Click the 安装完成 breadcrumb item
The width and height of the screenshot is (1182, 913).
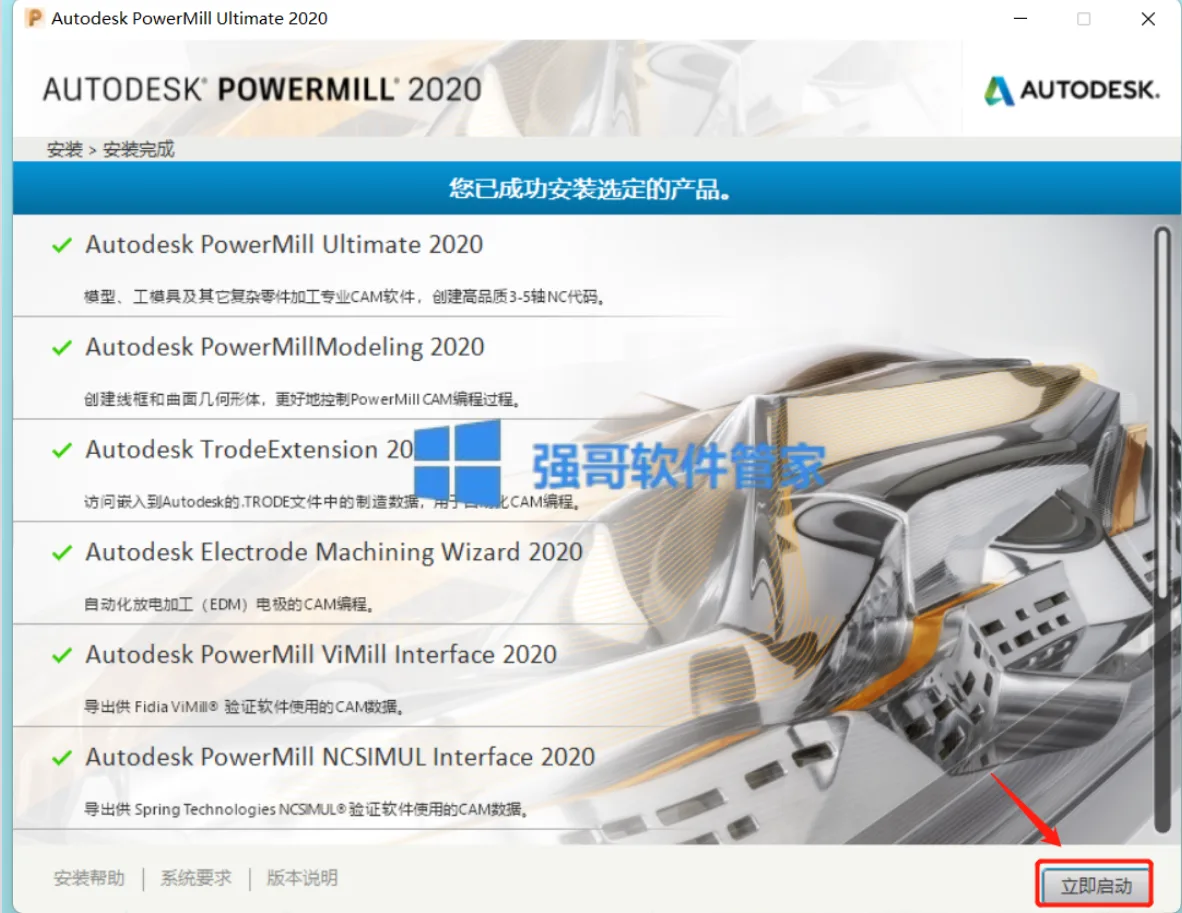139,149
